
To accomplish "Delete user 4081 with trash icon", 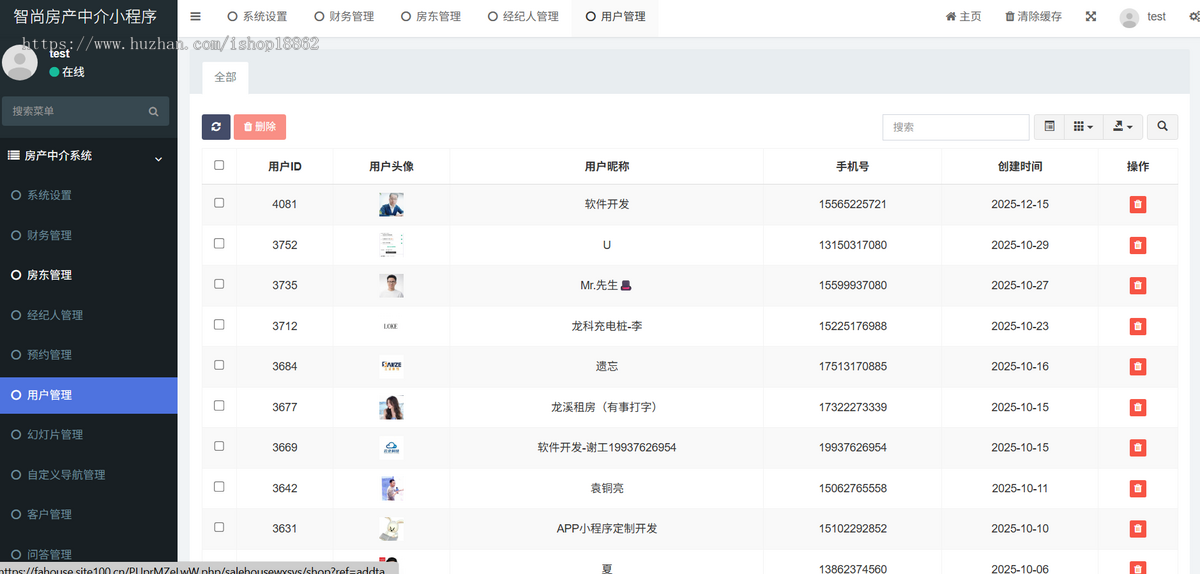I will [x=1138, y=204].
